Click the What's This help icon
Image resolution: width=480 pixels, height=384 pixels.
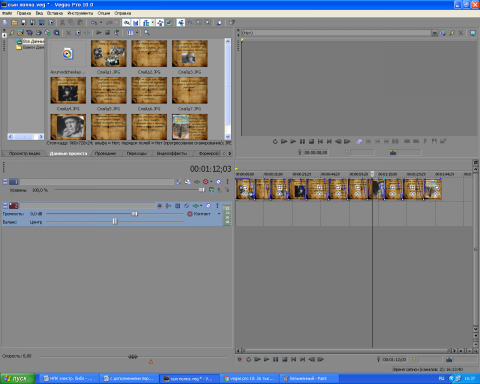[x=232, y=22]
